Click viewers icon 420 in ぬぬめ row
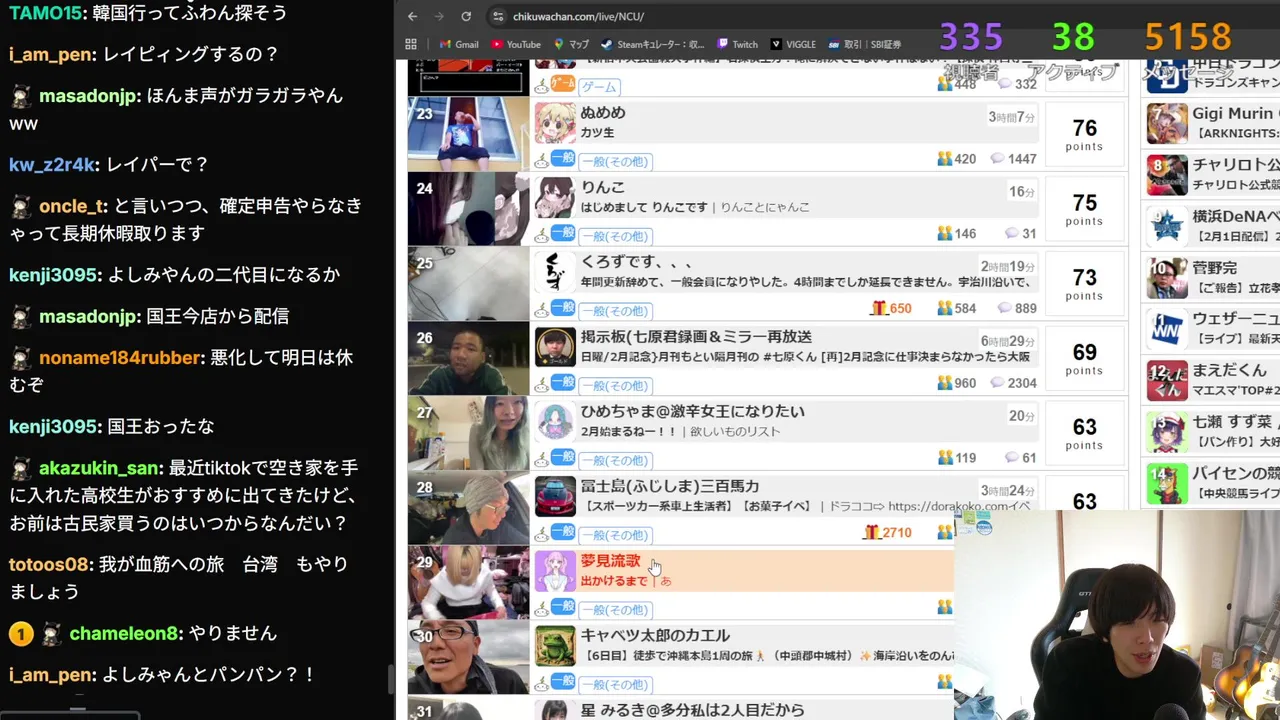The width and height of the screenshot is (1280, 720). click(x=944, y=159)
